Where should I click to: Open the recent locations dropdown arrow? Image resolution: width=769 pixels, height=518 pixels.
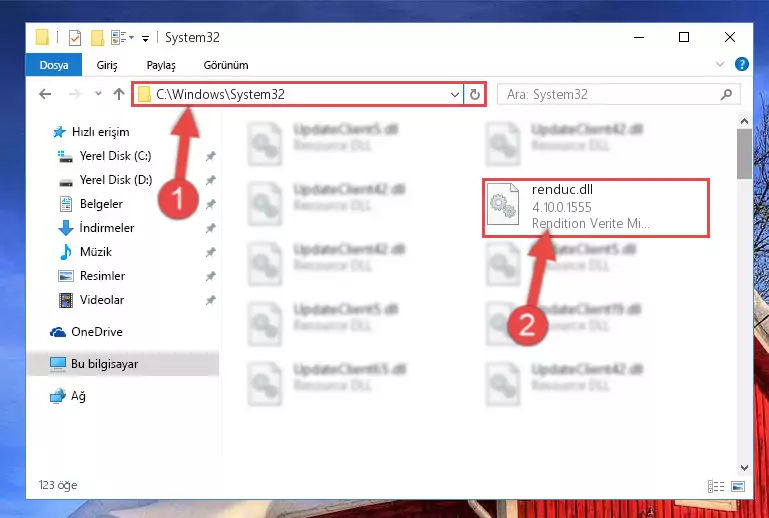tap(98, 94)
